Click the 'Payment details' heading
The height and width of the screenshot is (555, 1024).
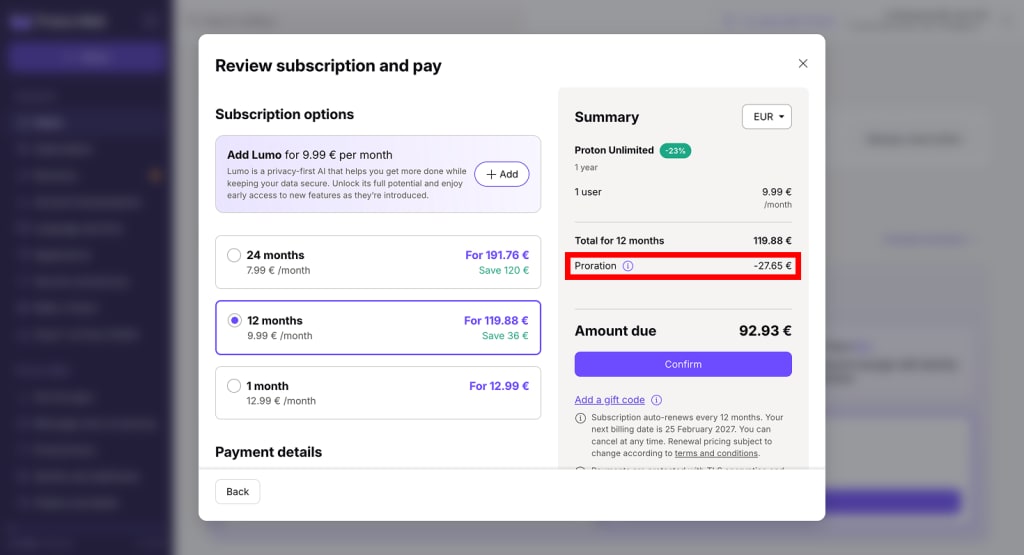(268, 452)
